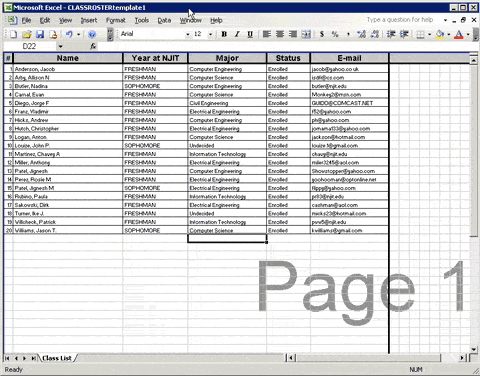Click the Undo arrow icon
Image resolution: width=480 pixels, height=376 pixels.
[69, 34]
